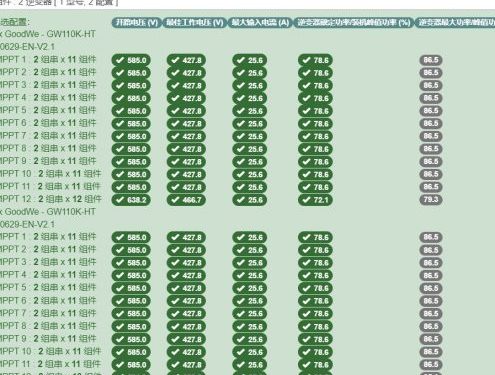Click the 72.1 rated power ratio badge
This screenshot has height=375, width=495.
[x=315, y=200]
